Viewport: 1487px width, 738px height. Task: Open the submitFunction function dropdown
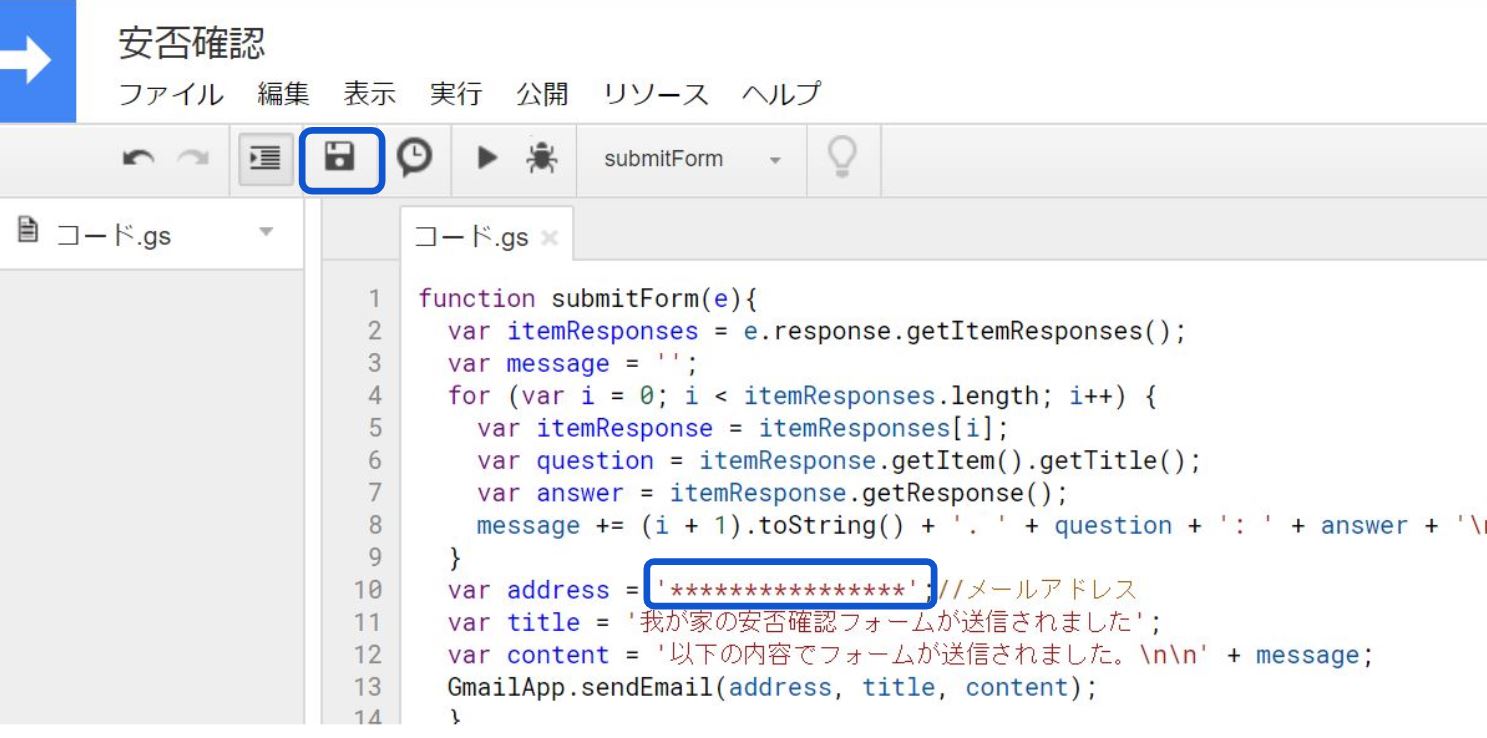click(692, 159)
